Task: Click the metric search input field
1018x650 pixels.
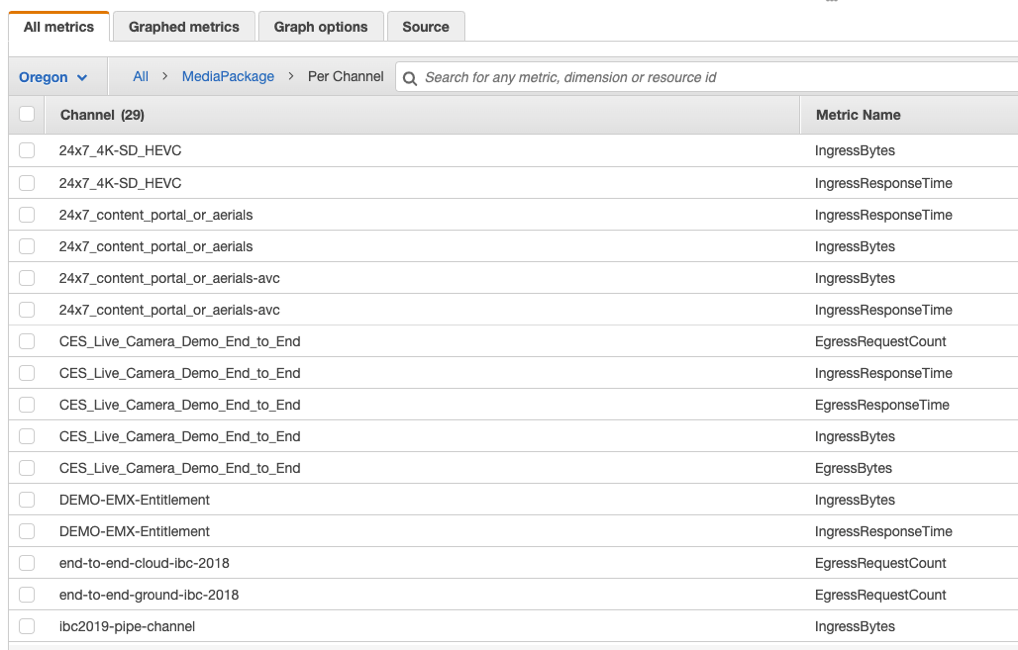Action: coord(600,76)
